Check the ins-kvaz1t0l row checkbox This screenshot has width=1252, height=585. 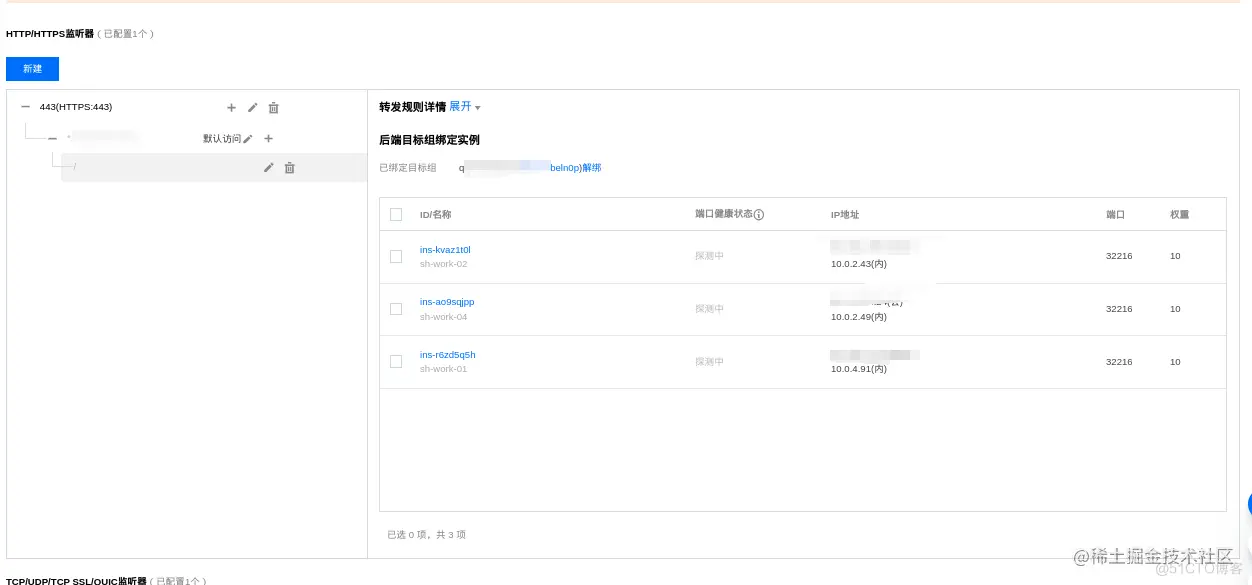click(396, 256)
